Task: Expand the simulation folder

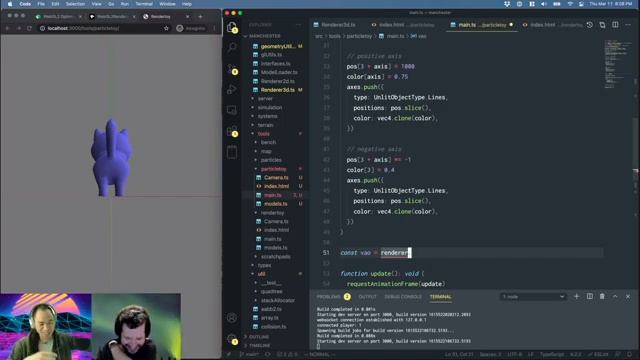Action: coord(269,107)
